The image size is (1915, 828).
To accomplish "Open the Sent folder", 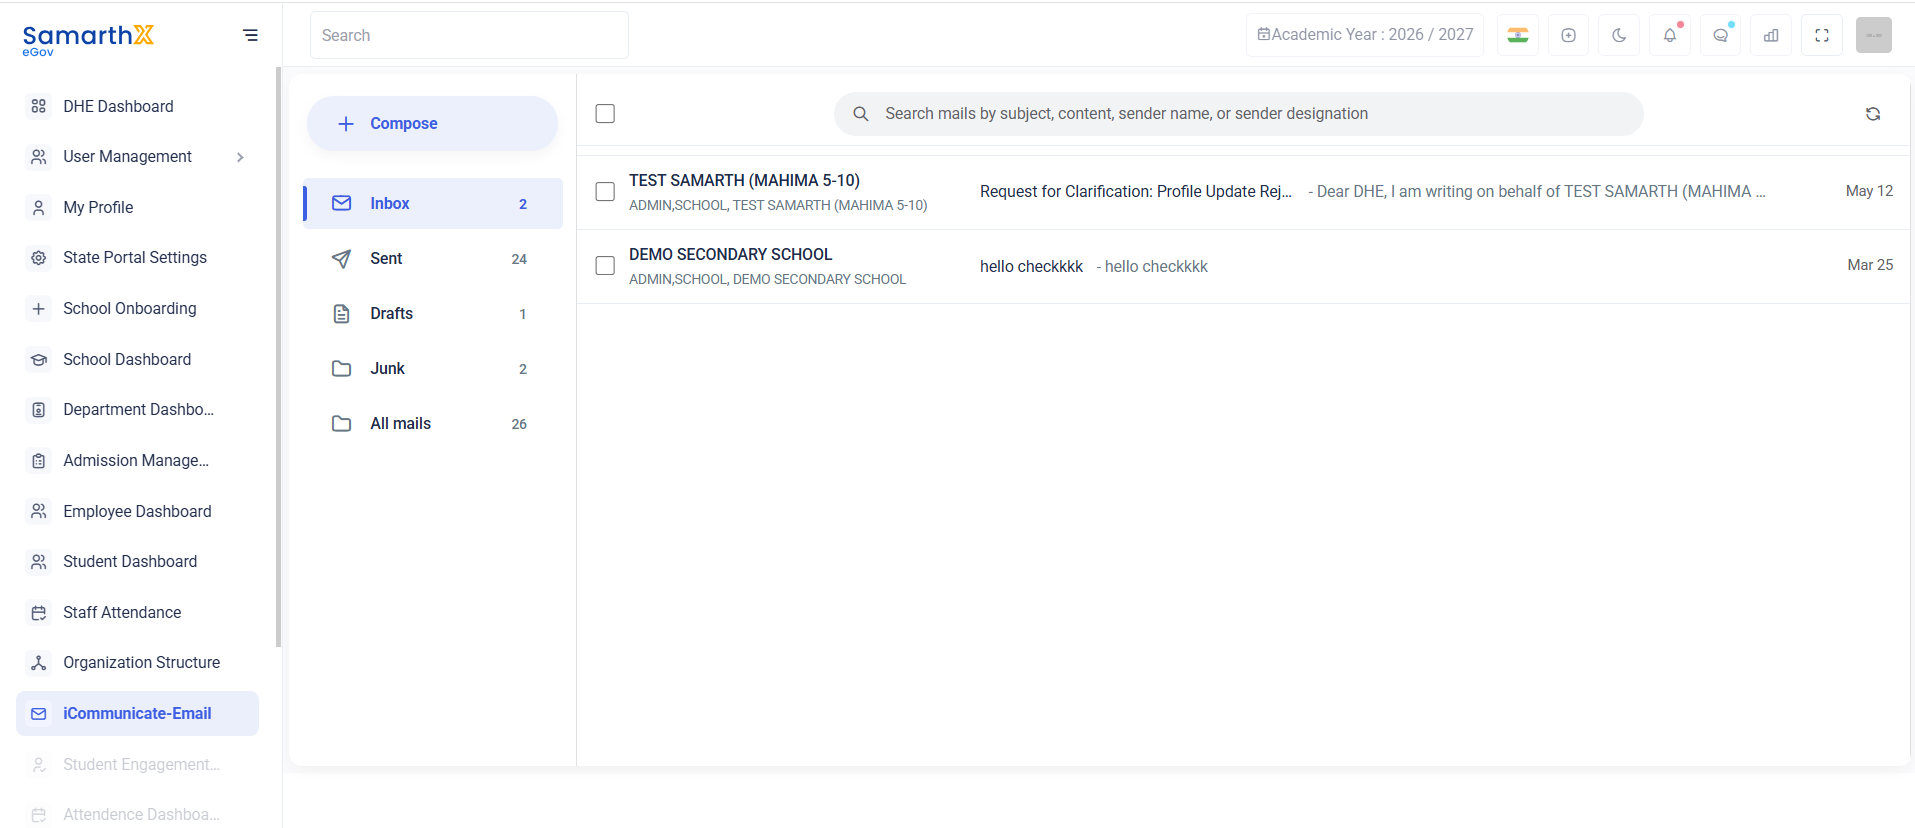I will [x=433, y=258].
